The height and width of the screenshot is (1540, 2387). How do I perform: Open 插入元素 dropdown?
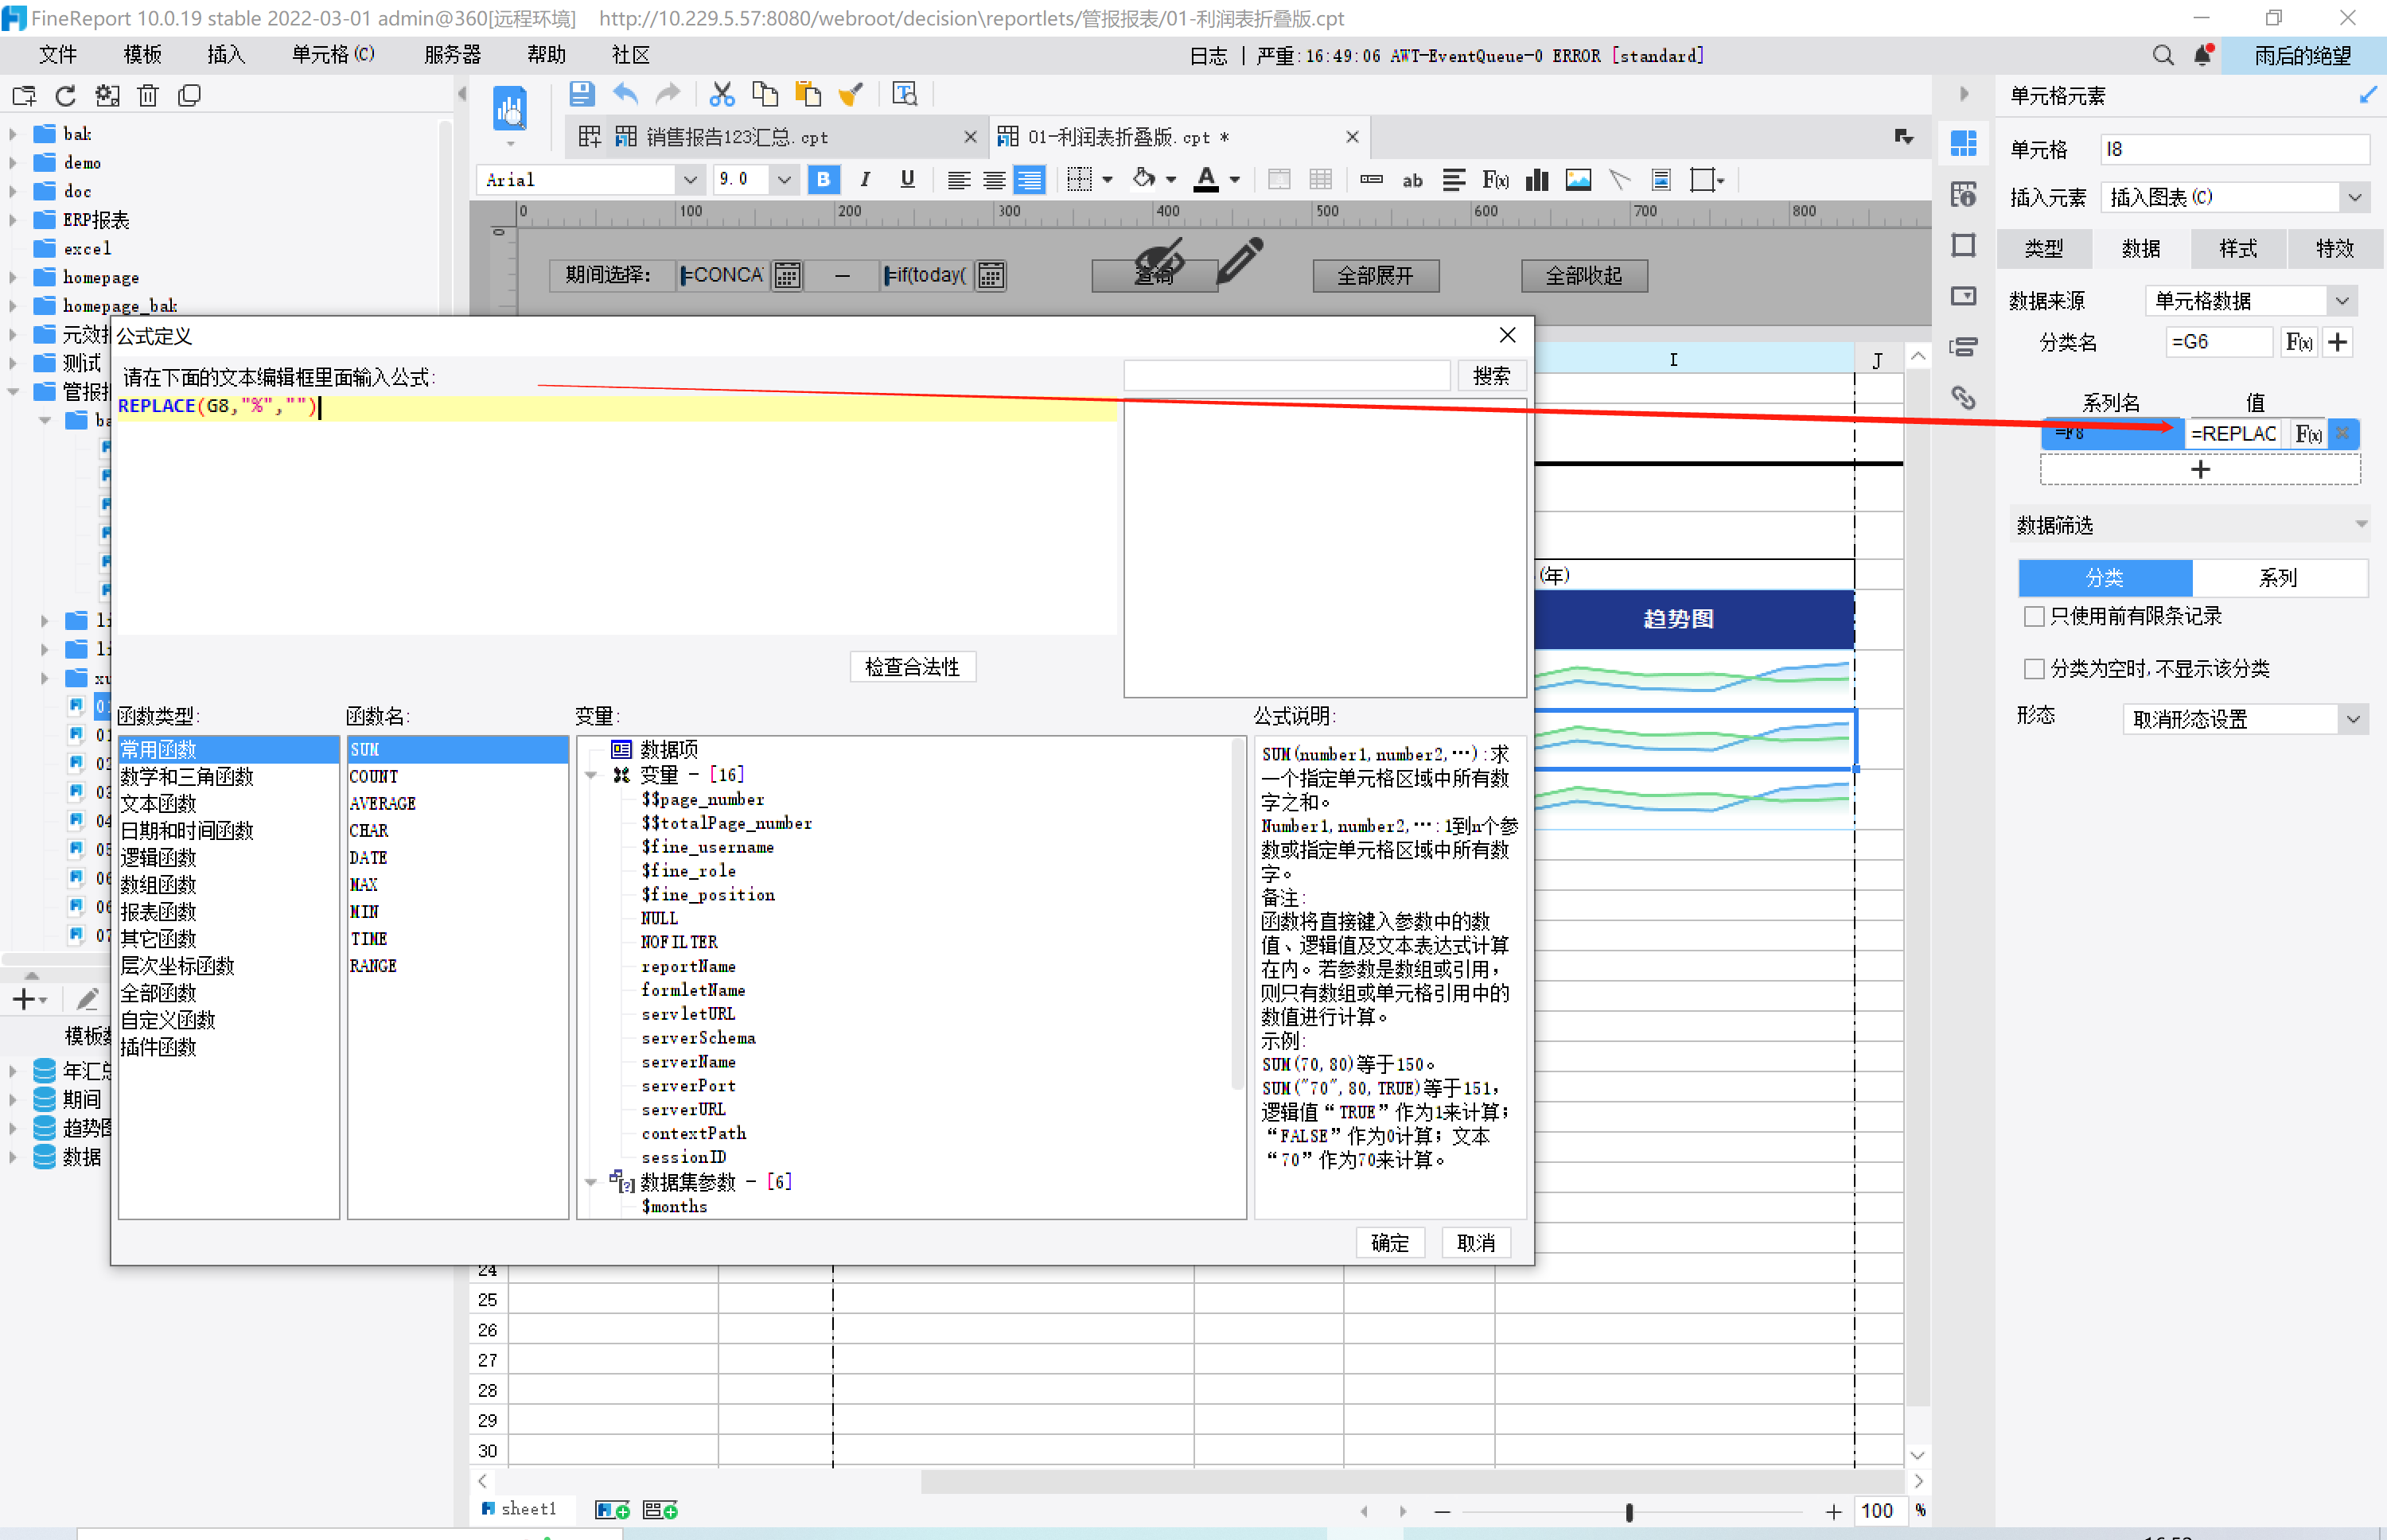2355,197
